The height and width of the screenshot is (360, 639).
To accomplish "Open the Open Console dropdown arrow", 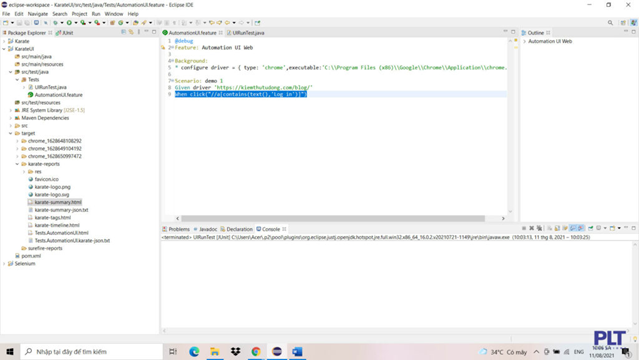I will click(619, 228).
